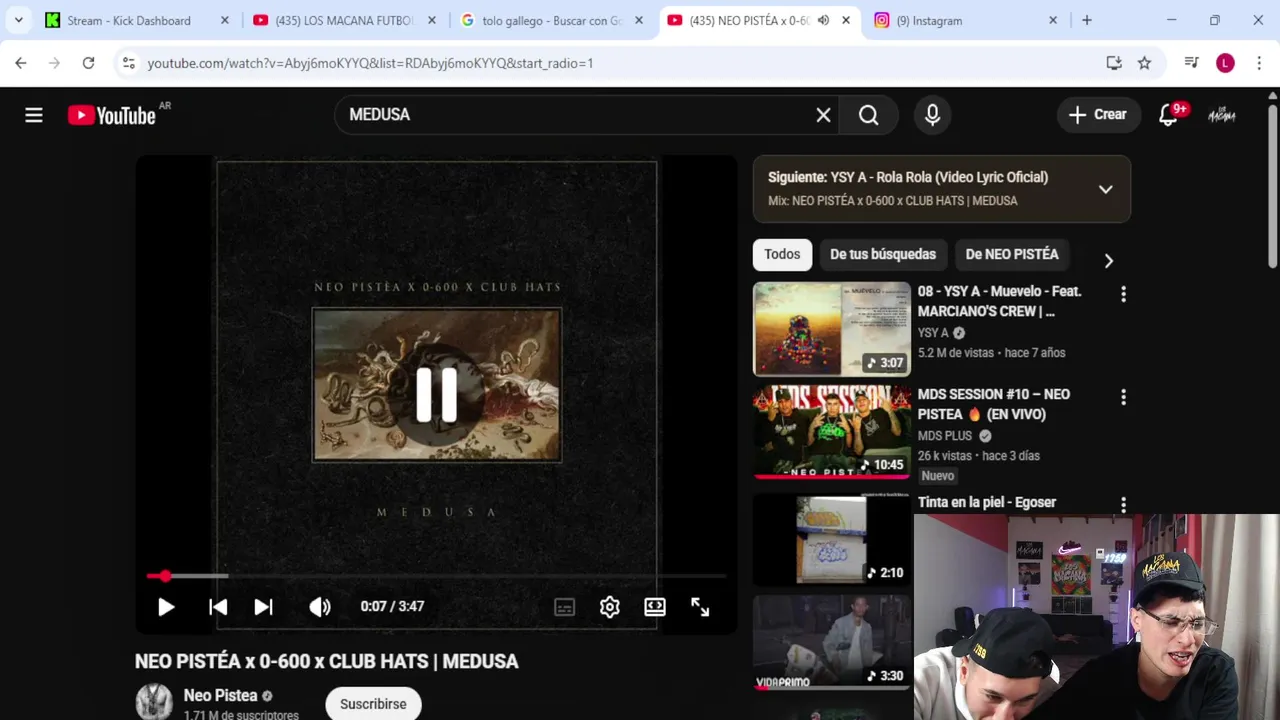Reload the current page
Image resolution: width=1280 pixels, height=720 pixels.
click(x=88, y=63)
